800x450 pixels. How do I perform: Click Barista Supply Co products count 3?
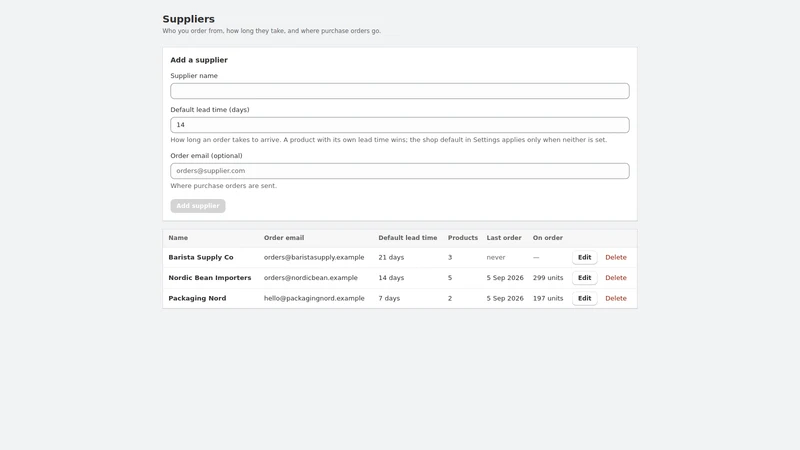pos(450,257)
